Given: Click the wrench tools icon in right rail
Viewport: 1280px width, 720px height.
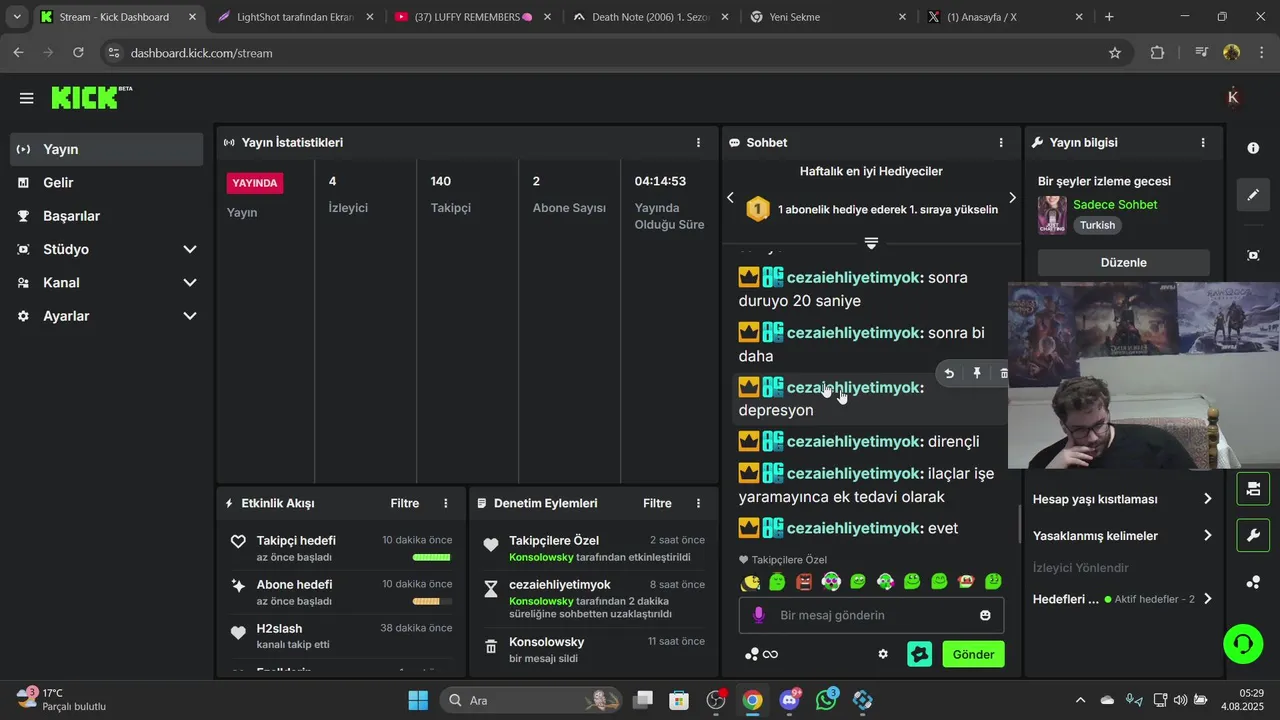Looking at the screenshot, I should [x=1253, y=535].
